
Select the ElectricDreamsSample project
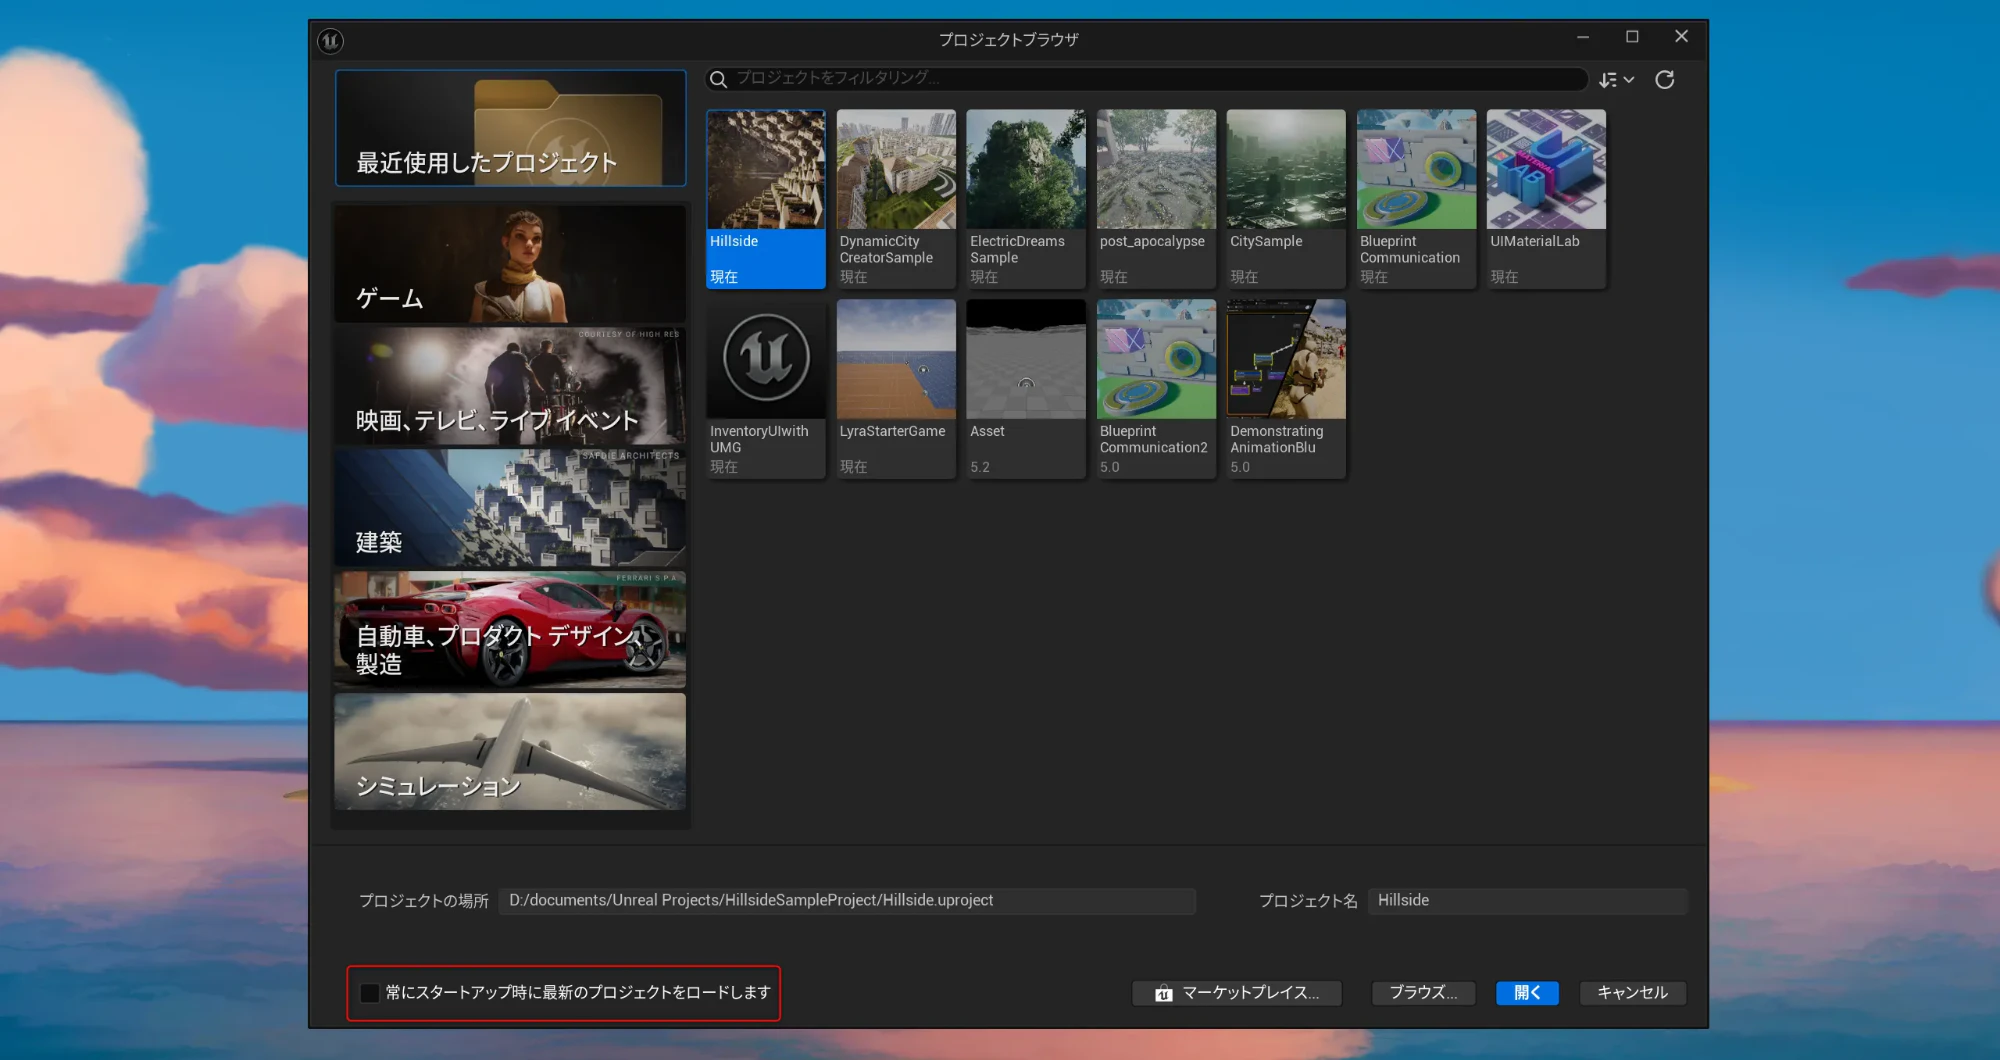pos(1026,199)
